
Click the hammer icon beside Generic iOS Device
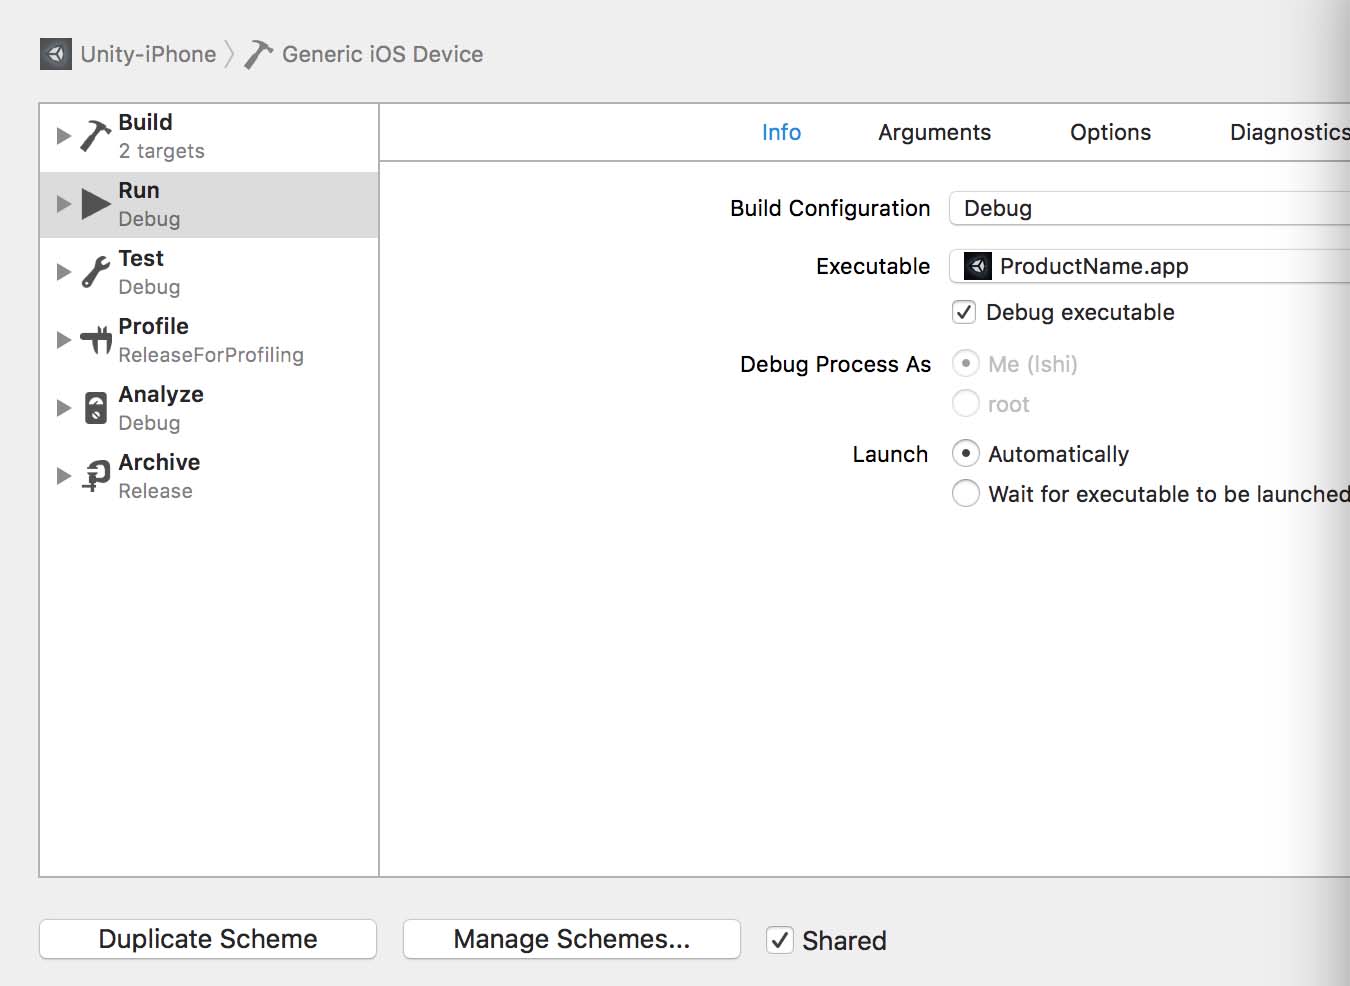tap(258, 54)
